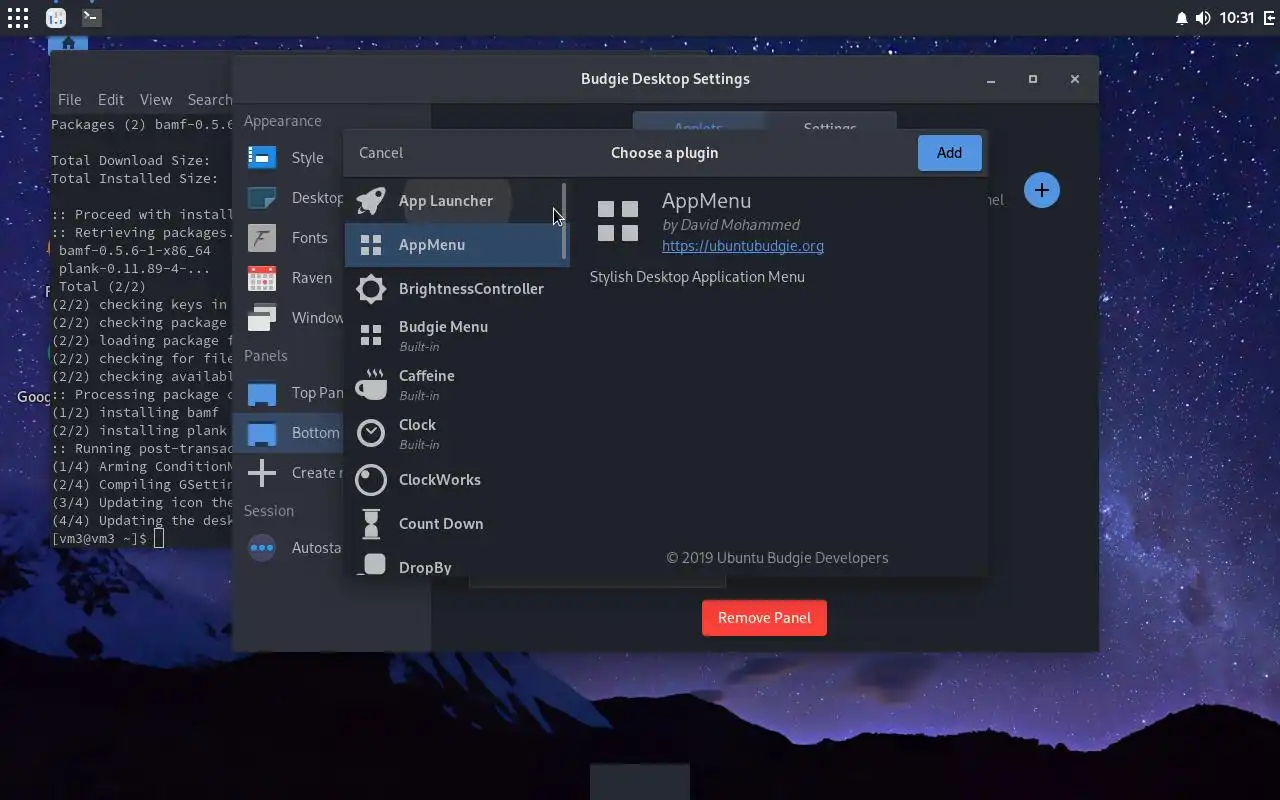
Task: Open the Search menu in terminal window
Action: pos(209,100)
